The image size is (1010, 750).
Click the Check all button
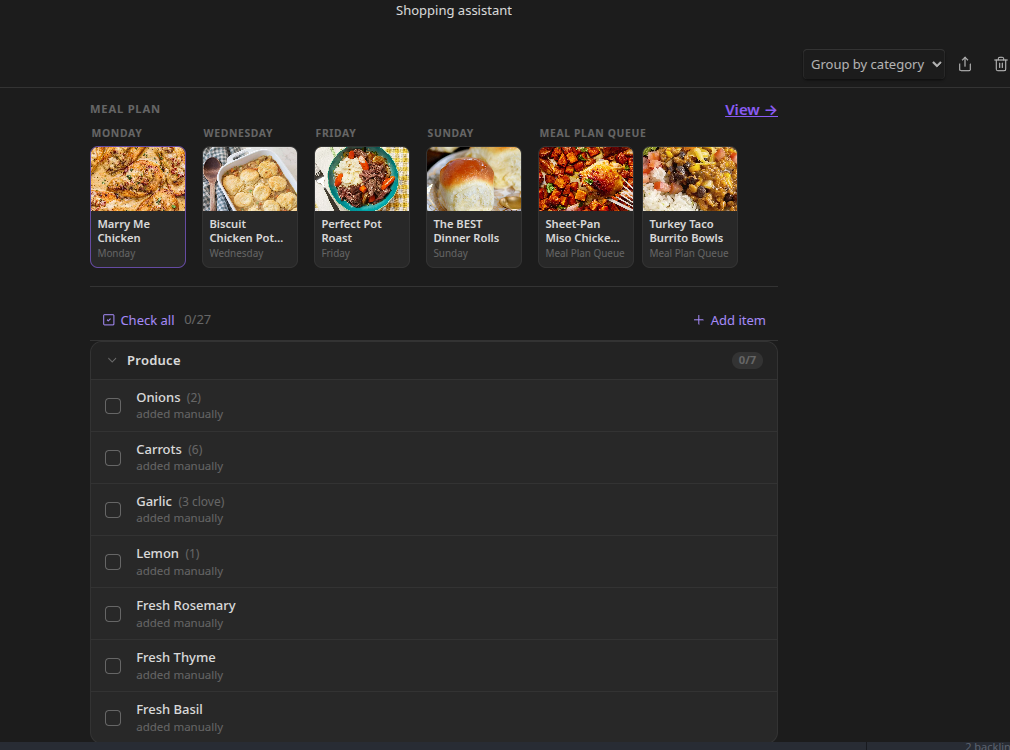(x=138, y=320)
